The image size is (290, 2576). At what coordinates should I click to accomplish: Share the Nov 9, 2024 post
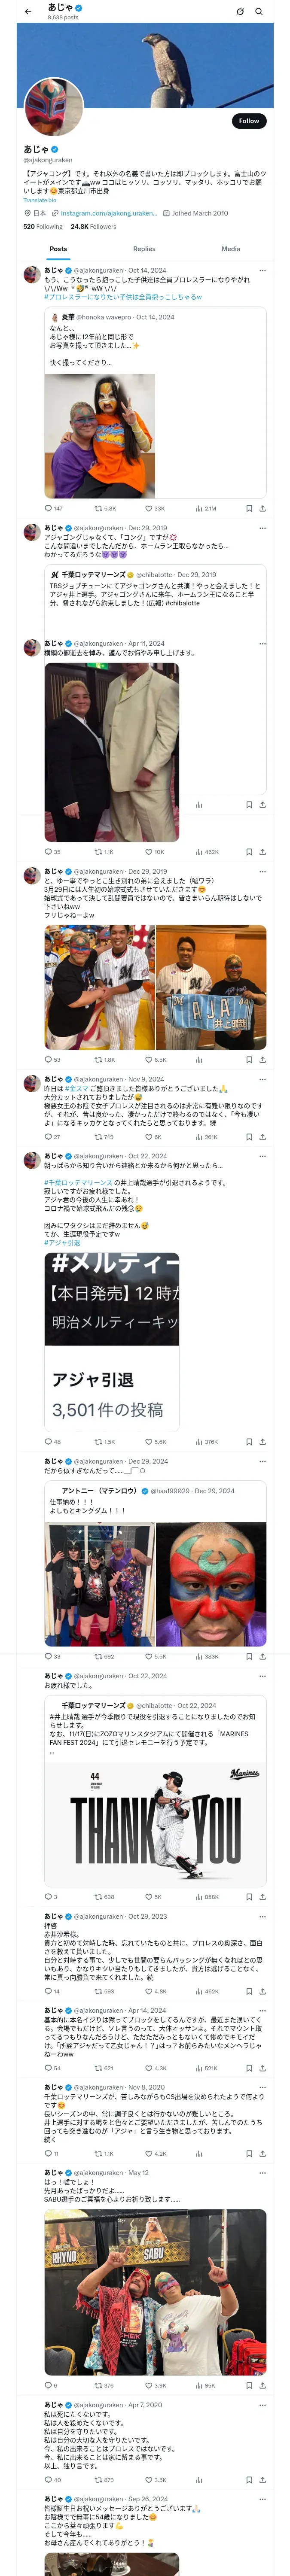click(262, 1137)
